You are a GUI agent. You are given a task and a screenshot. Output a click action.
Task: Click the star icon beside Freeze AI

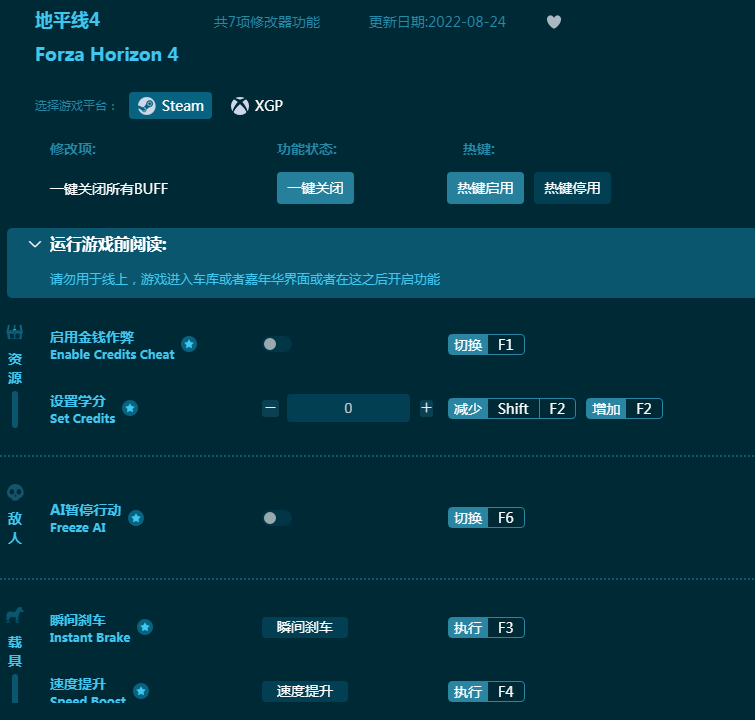pos(136,518)
